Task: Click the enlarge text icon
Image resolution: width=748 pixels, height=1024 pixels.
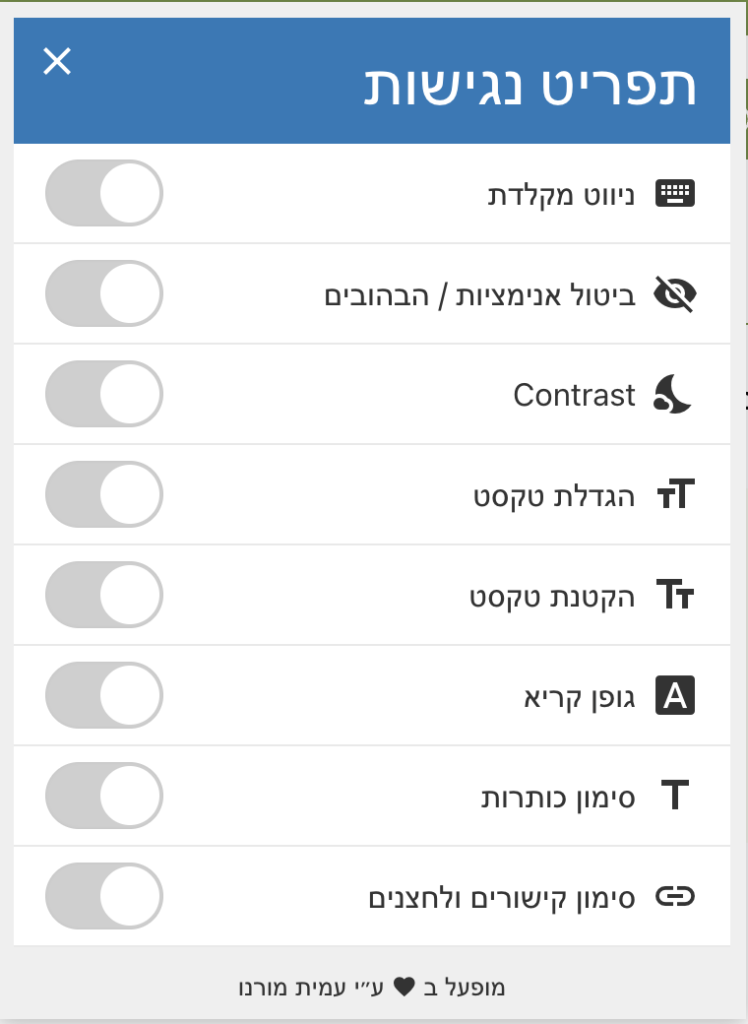Action: point(674,495)
